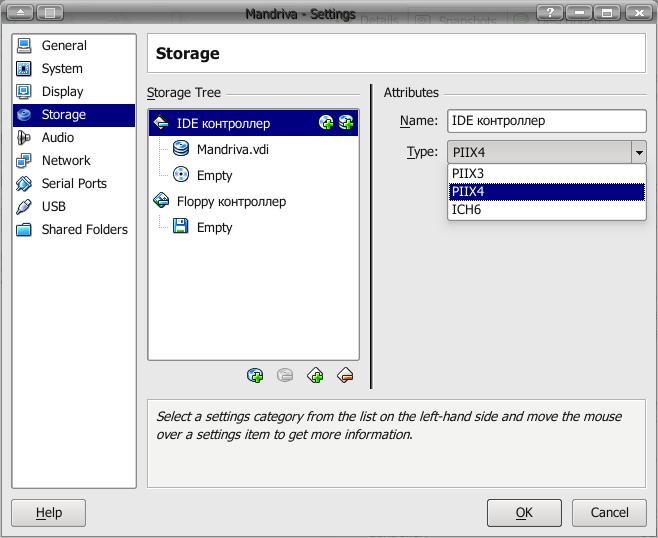Add hard disk to IDE controller
Viewport: 658px width, 538px height.
[x=346, y=123]
